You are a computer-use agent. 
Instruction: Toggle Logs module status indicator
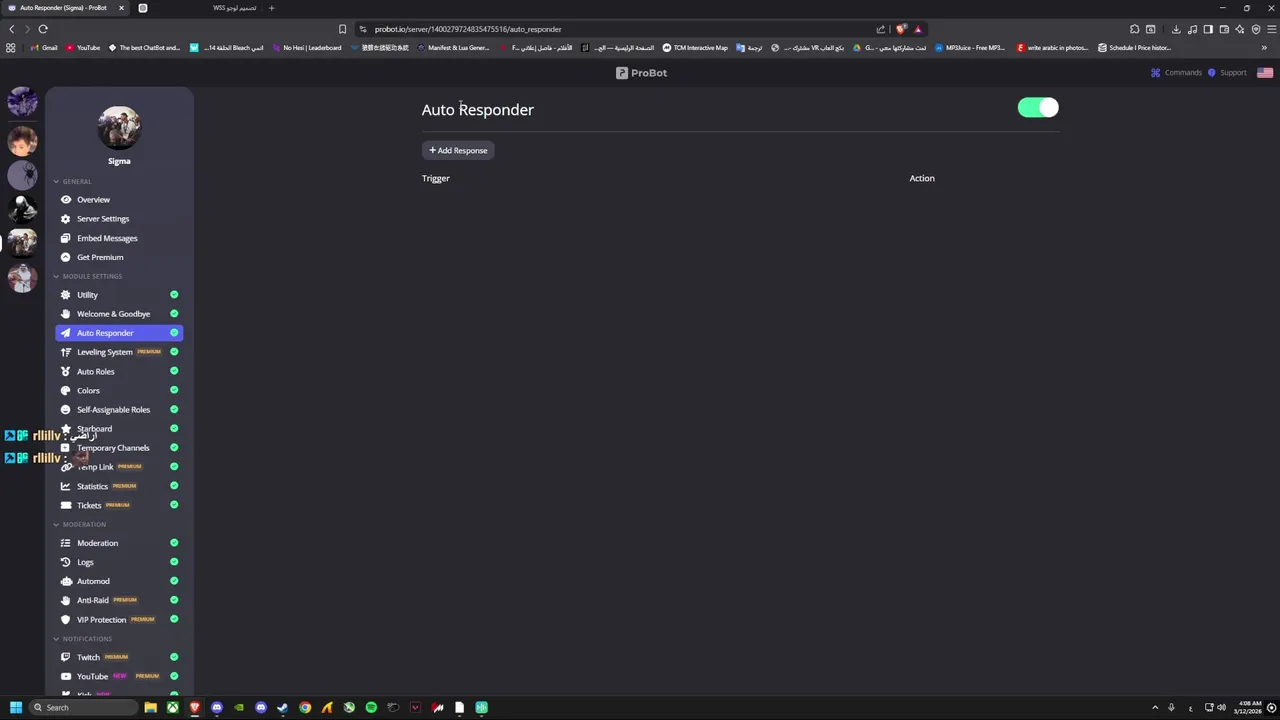tap(174, 562)
